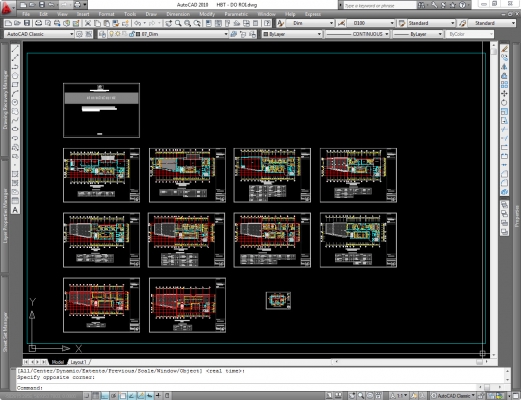Choose the Multiline Text 'A' tool
521x400 pixels.
pyautogui.click(x=15, y=210)
